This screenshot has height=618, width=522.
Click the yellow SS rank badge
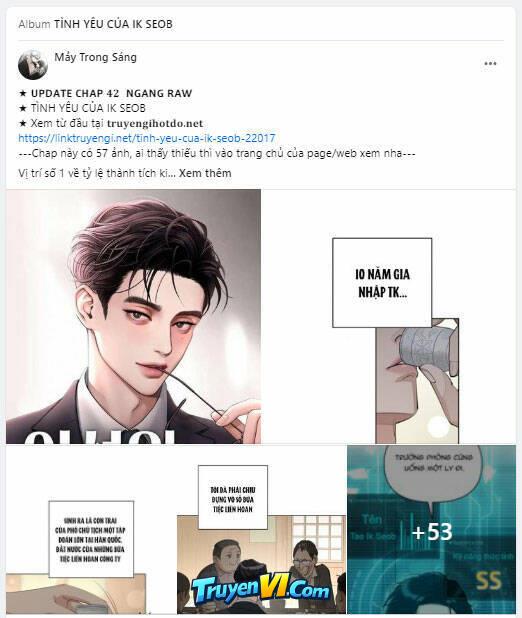coord(488,580)
